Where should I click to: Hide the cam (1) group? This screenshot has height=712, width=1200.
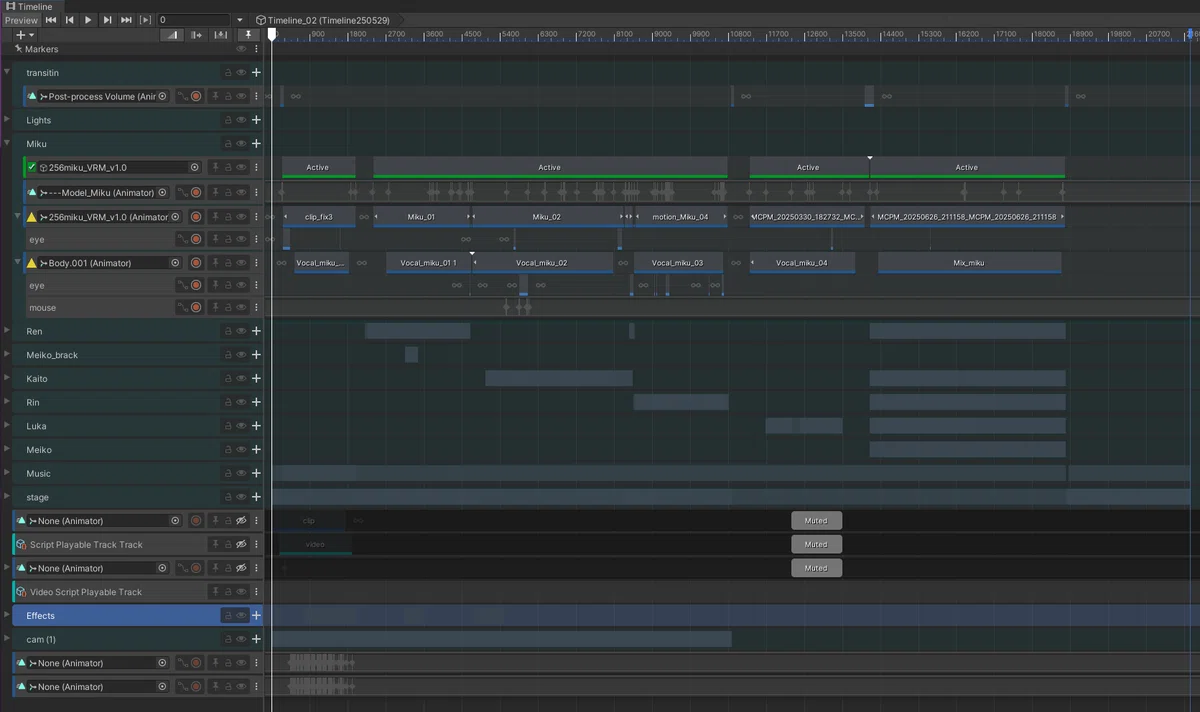click(x=241, y=640)
